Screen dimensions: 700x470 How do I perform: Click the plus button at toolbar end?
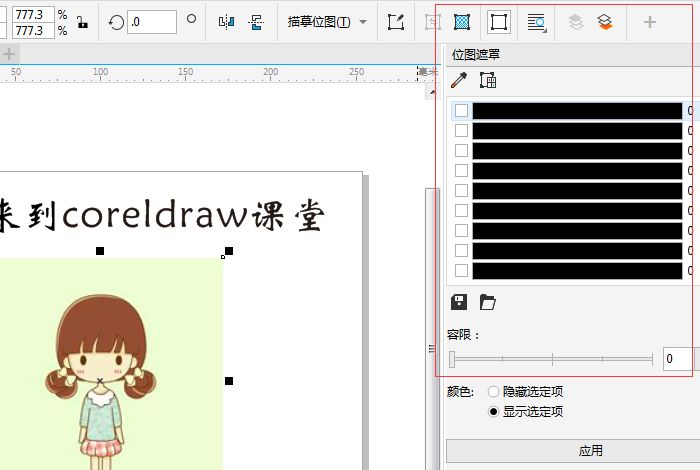pyautogui.click(x=650, y=22)
